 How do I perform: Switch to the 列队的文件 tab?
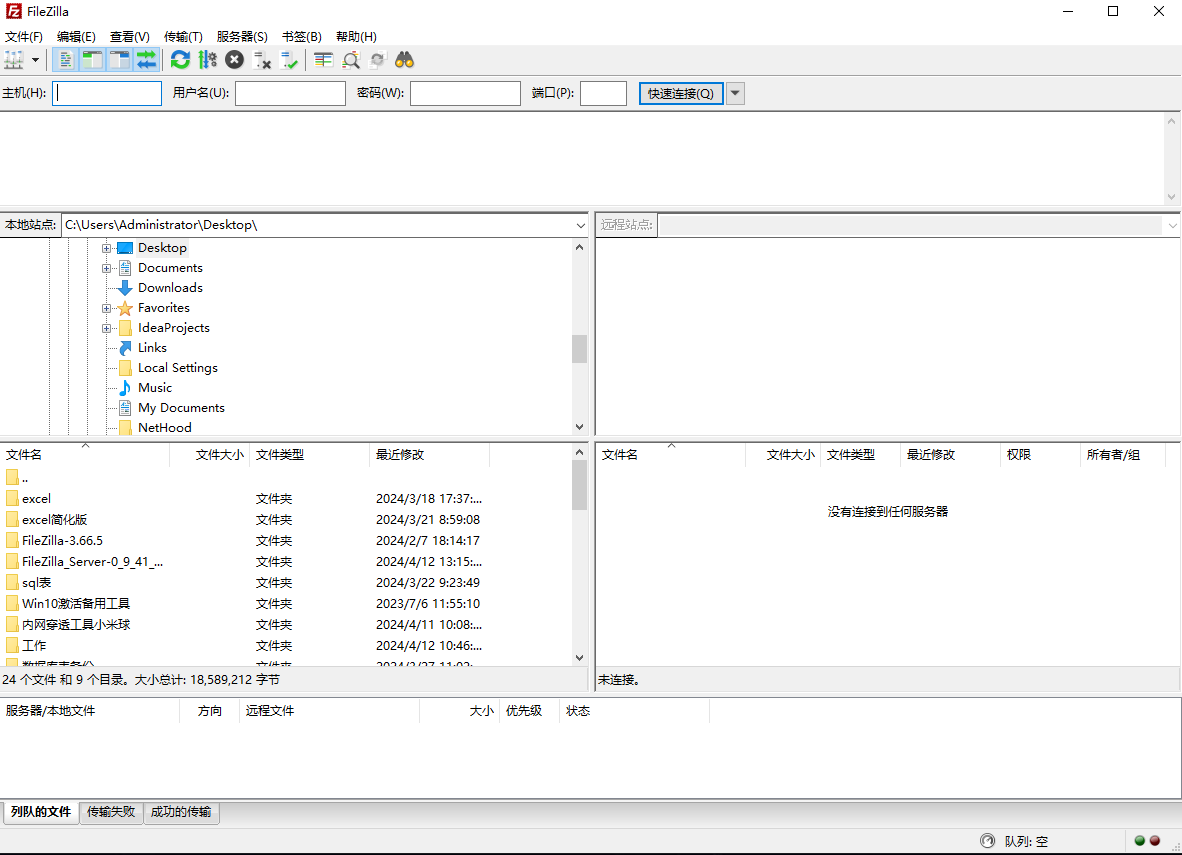click(41, 812)
